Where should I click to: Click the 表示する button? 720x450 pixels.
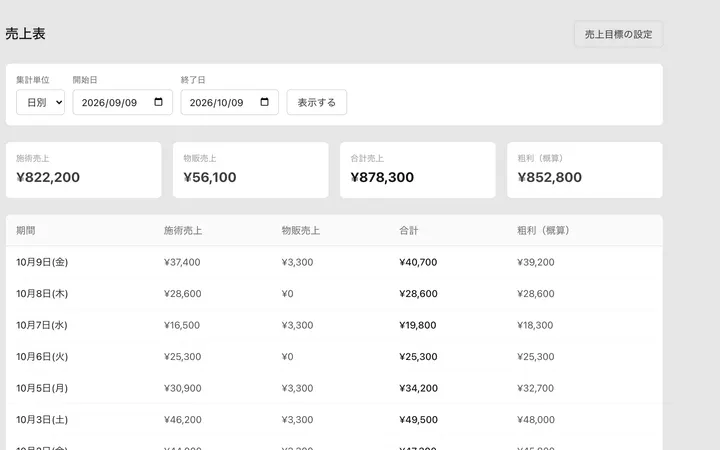(x=317, y=102)
